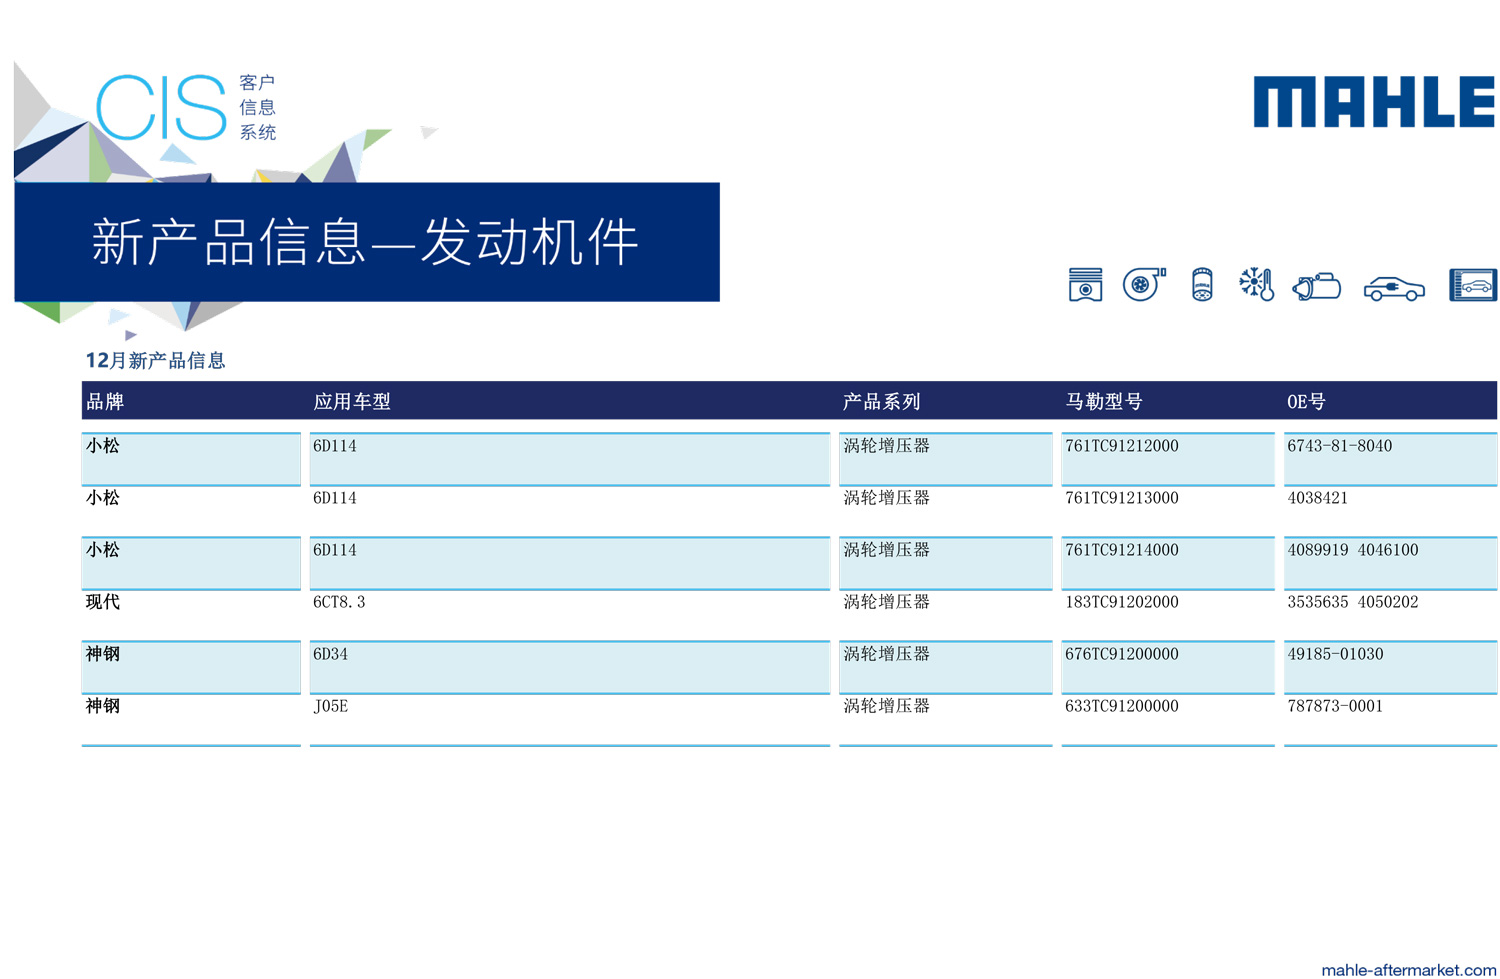Image resolution: width=1500 pixels, height=979 pixels.
Task: Select model number 183TC91202000
Action: tap(1122, 602)
